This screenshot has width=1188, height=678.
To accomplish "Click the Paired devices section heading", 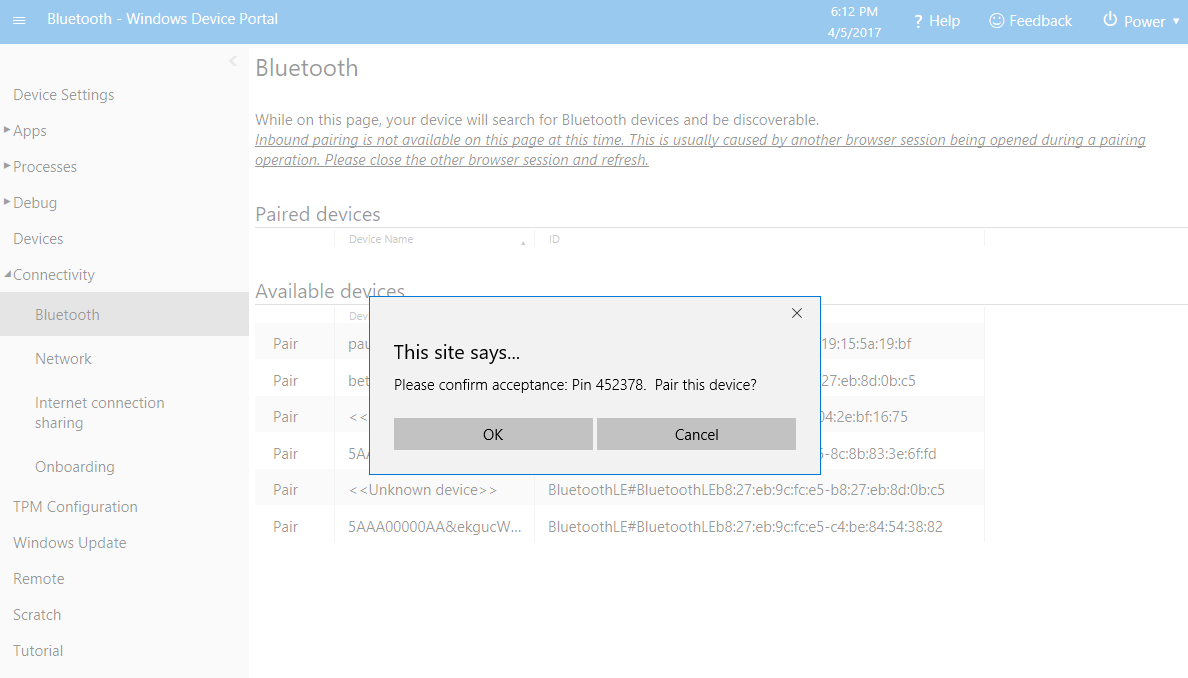I will point(317,214).
